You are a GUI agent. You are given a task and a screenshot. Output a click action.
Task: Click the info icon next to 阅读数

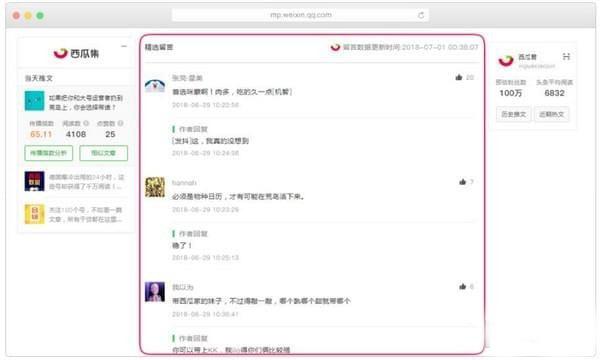coord(86,123)
